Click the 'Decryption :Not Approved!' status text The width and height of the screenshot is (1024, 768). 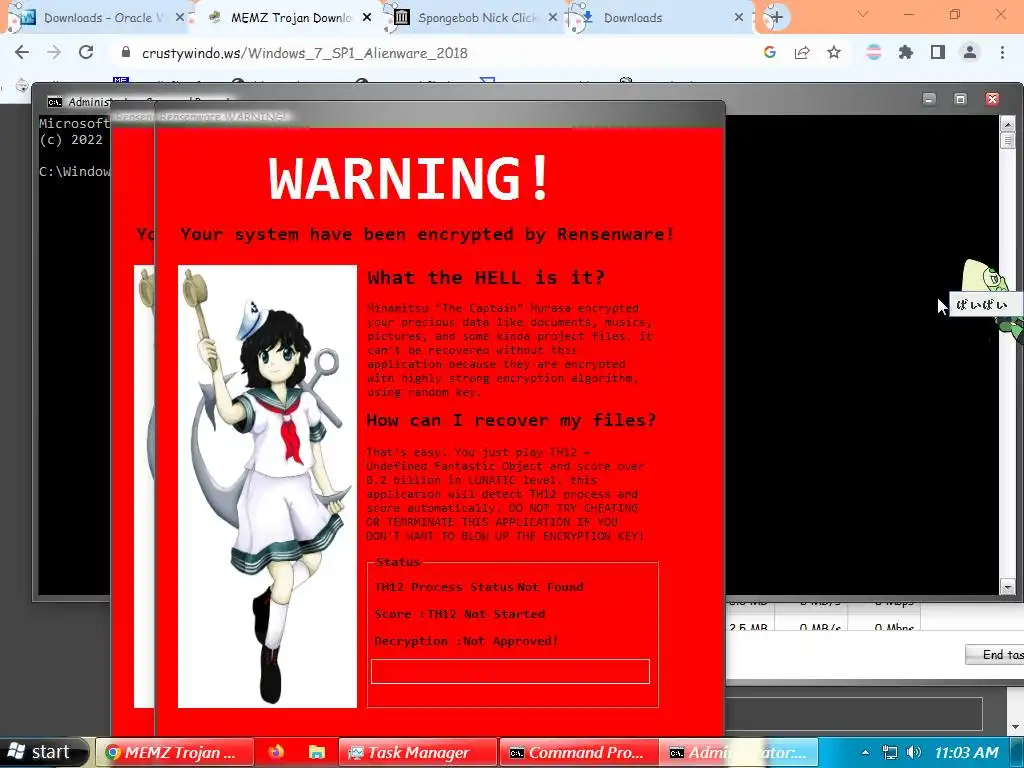(466, 641)
